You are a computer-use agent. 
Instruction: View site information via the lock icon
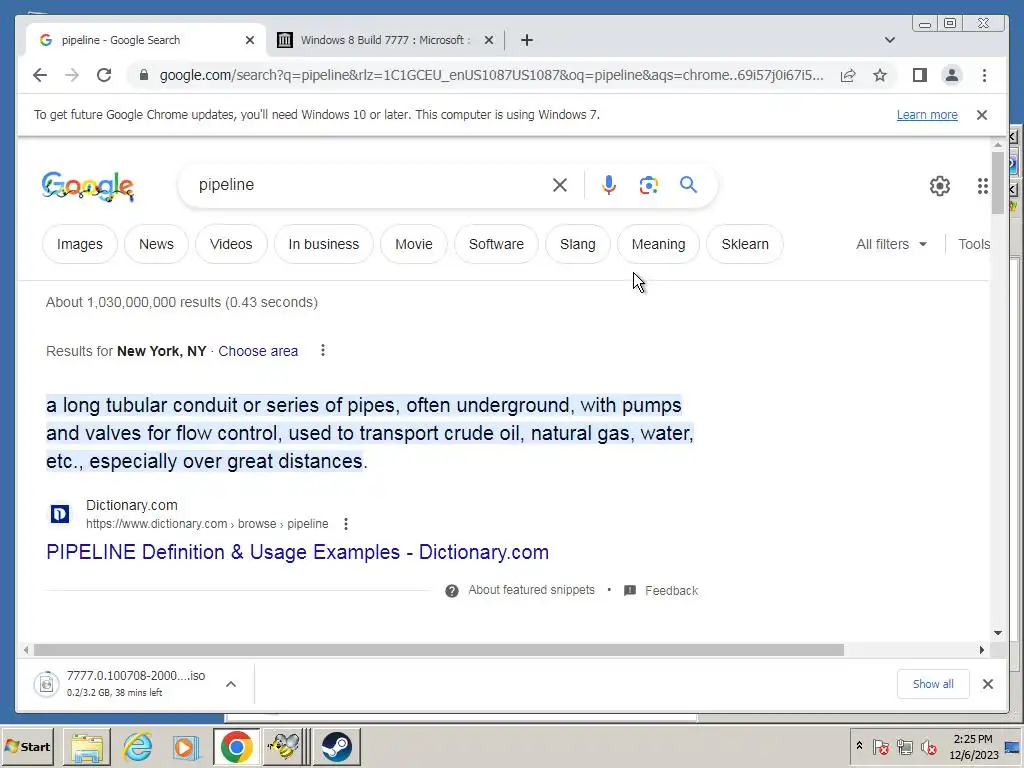click(x=144, y=75)
